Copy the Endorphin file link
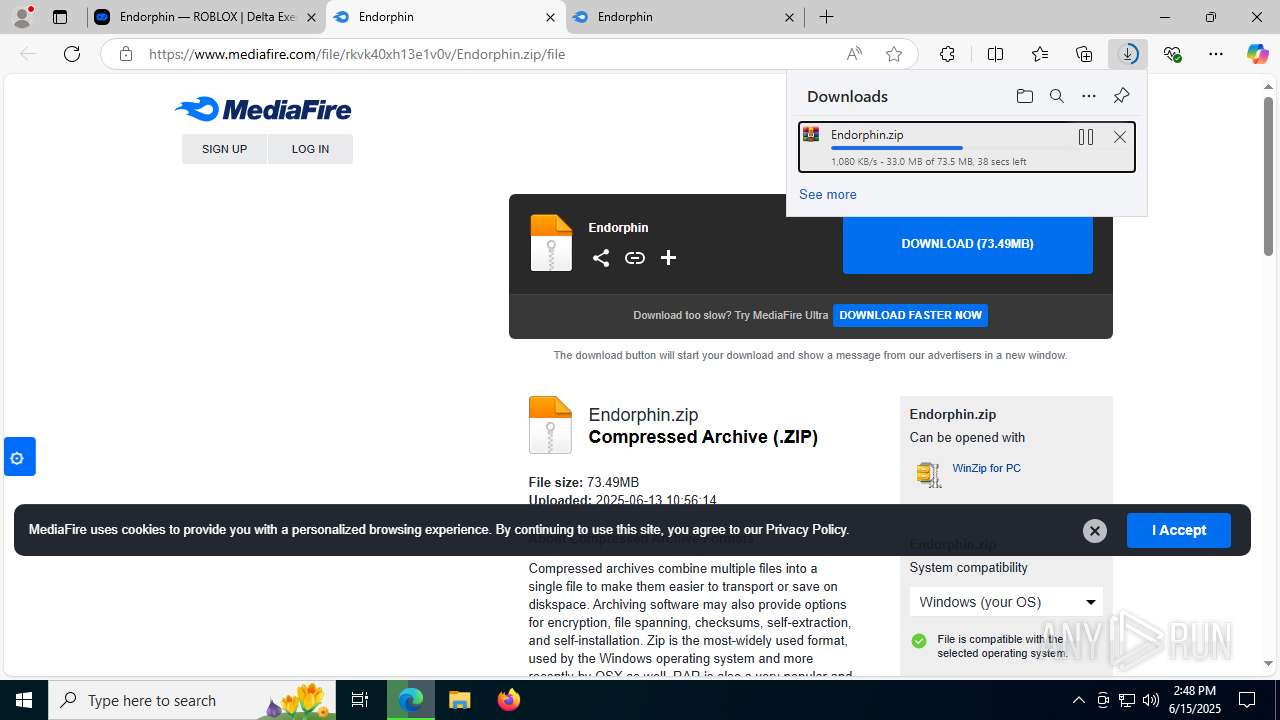The height and width of the screenshot is (720, 1280). pos(635,258)
